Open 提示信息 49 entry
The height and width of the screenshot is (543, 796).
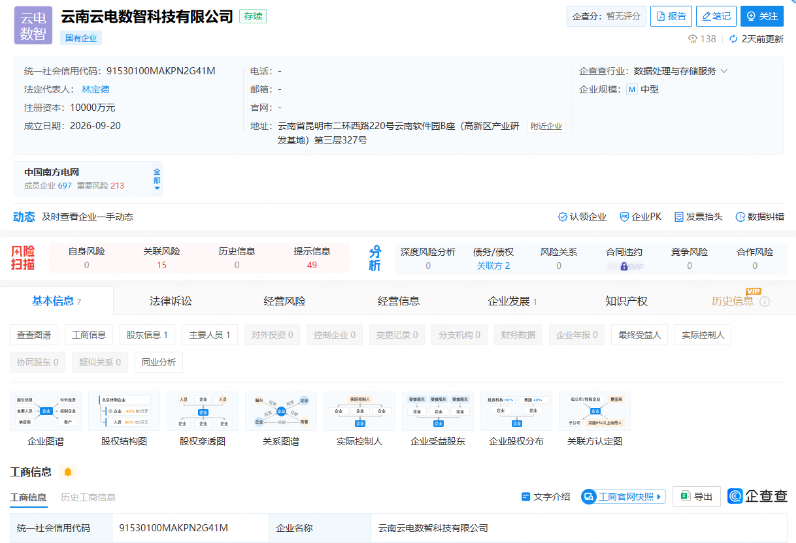(312, 258)
